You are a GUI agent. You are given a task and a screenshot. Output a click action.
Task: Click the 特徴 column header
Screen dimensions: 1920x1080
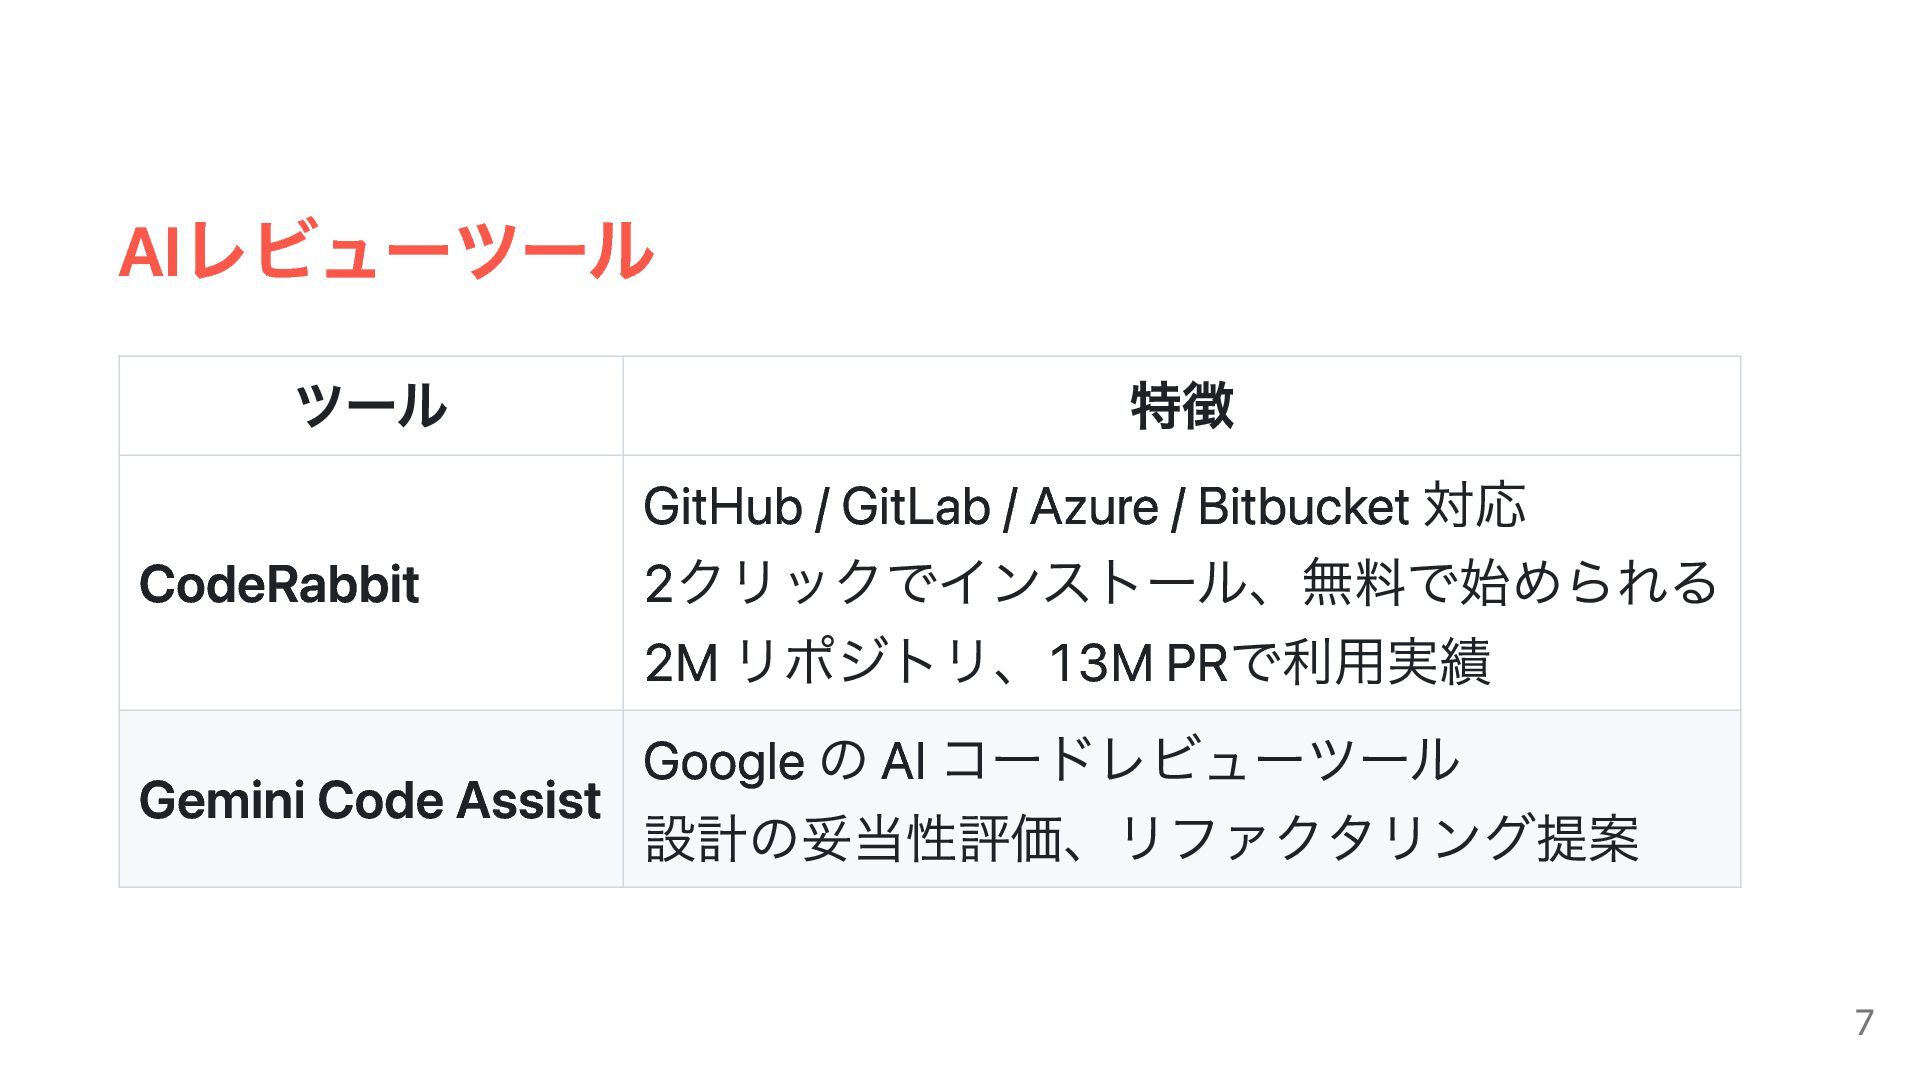pos(1181,406)
